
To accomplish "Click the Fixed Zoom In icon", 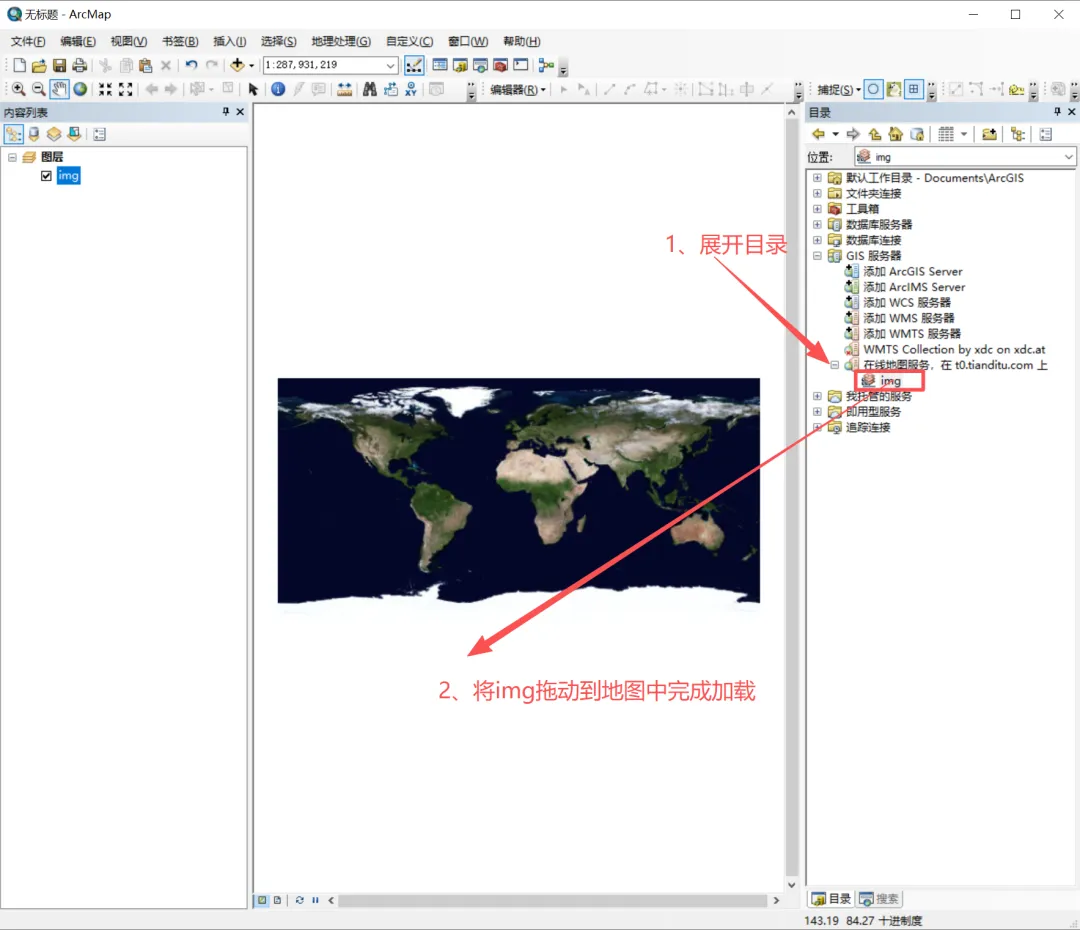I will click(105, 89).
